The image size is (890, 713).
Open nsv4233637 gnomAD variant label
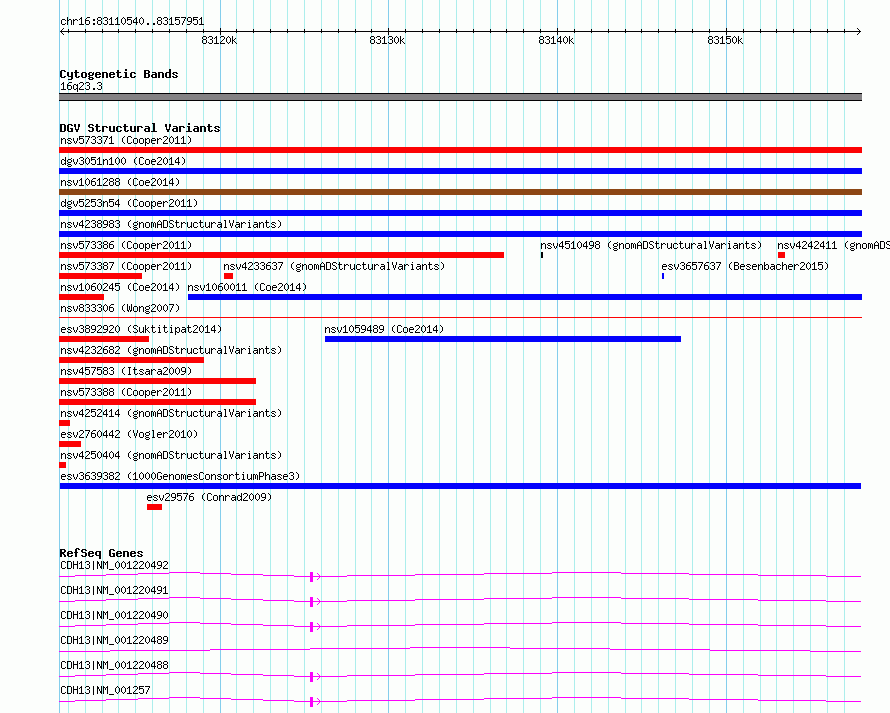pyautogui.click(x=334, y=266)
